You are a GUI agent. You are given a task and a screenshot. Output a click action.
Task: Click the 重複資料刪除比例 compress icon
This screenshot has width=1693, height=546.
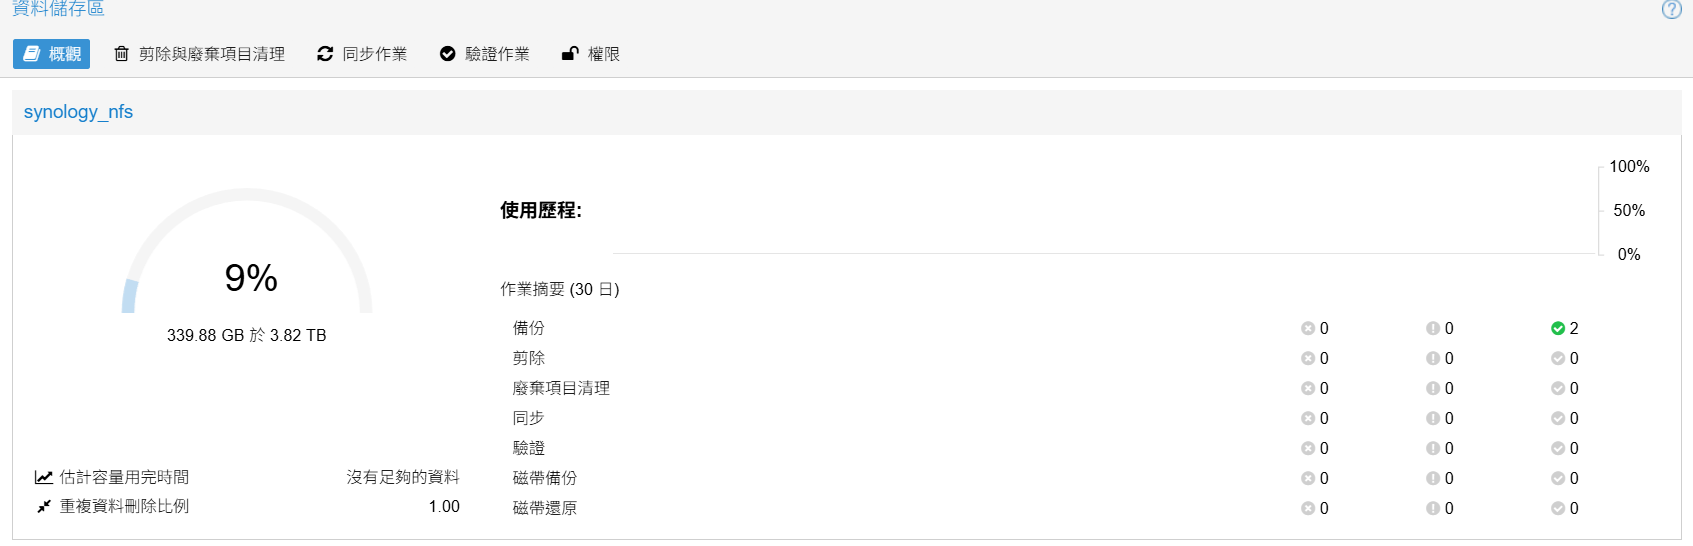click(x=44, y=507)
